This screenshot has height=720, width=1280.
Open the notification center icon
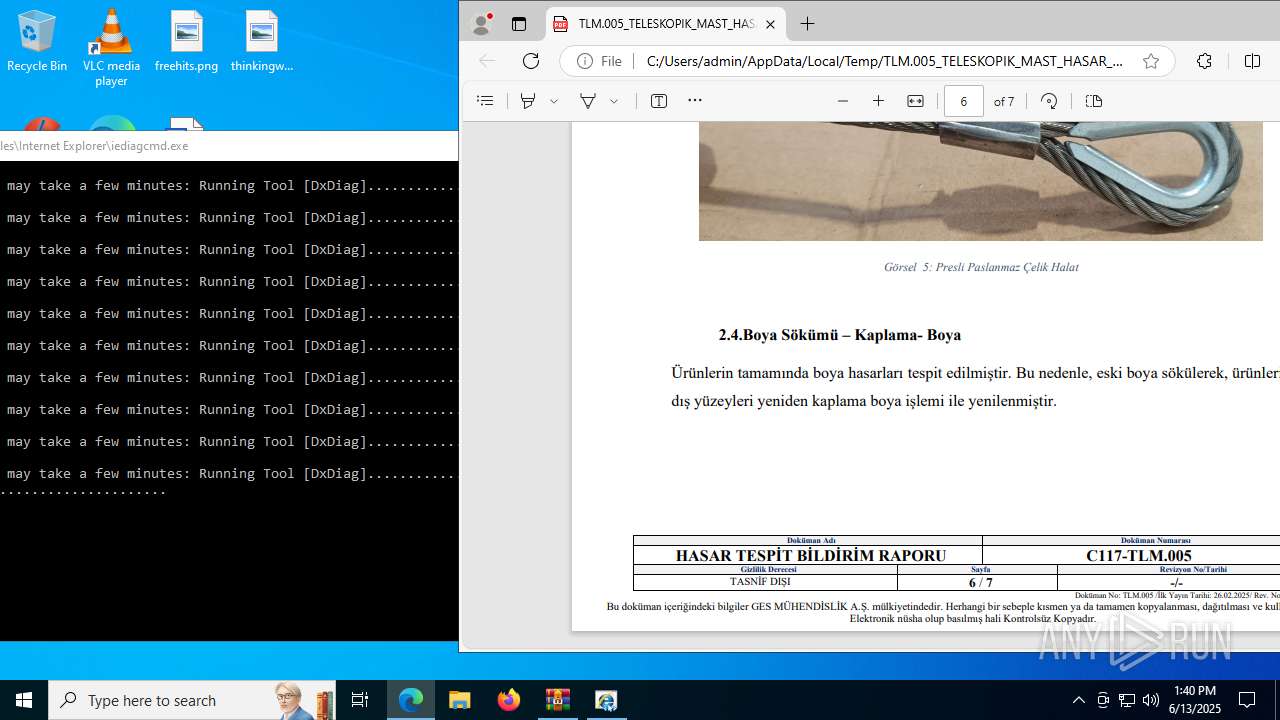coord(1247,700)
